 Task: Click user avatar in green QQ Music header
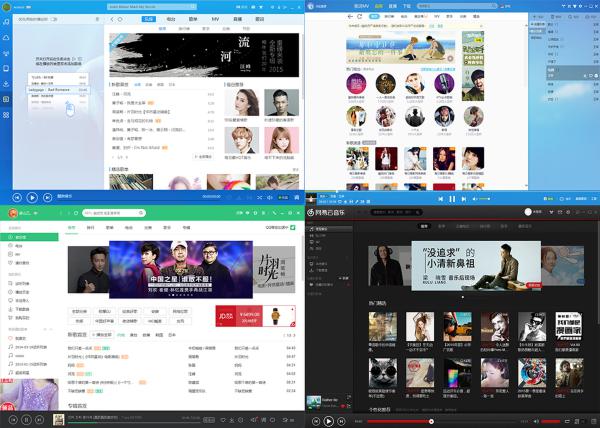point(13,213)
